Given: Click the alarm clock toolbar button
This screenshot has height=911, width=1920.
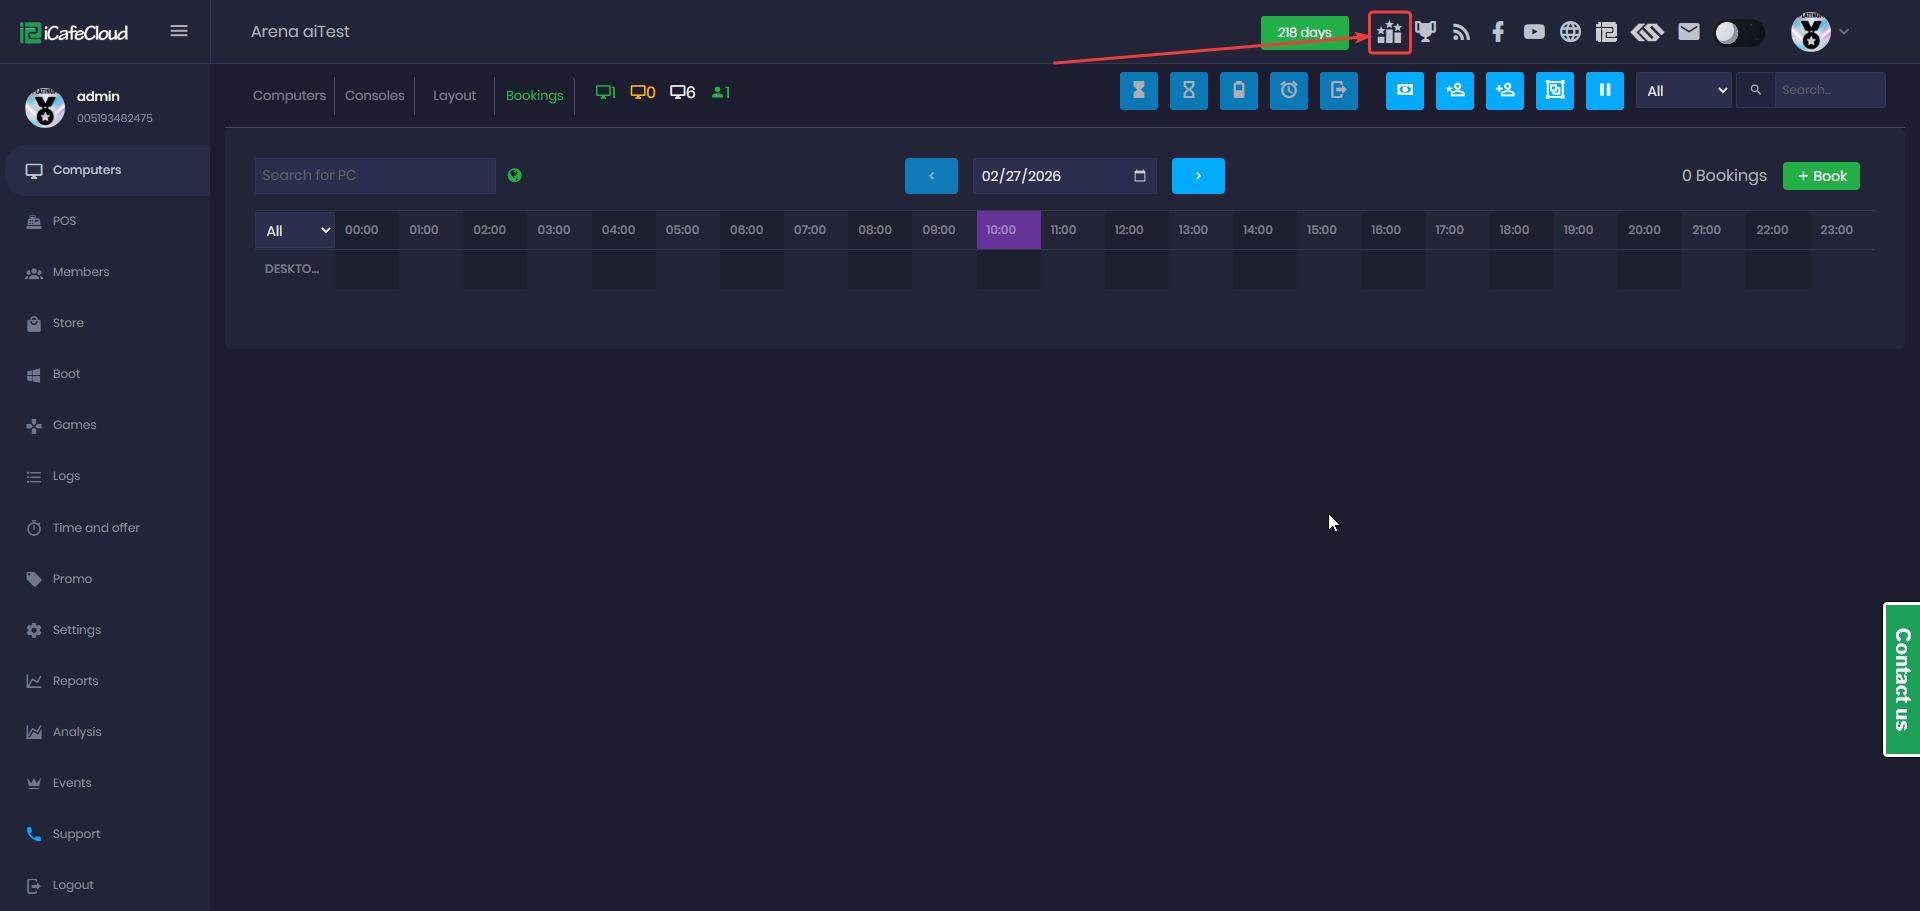Looking at the screenshot, I should [x=1288, y=91].
